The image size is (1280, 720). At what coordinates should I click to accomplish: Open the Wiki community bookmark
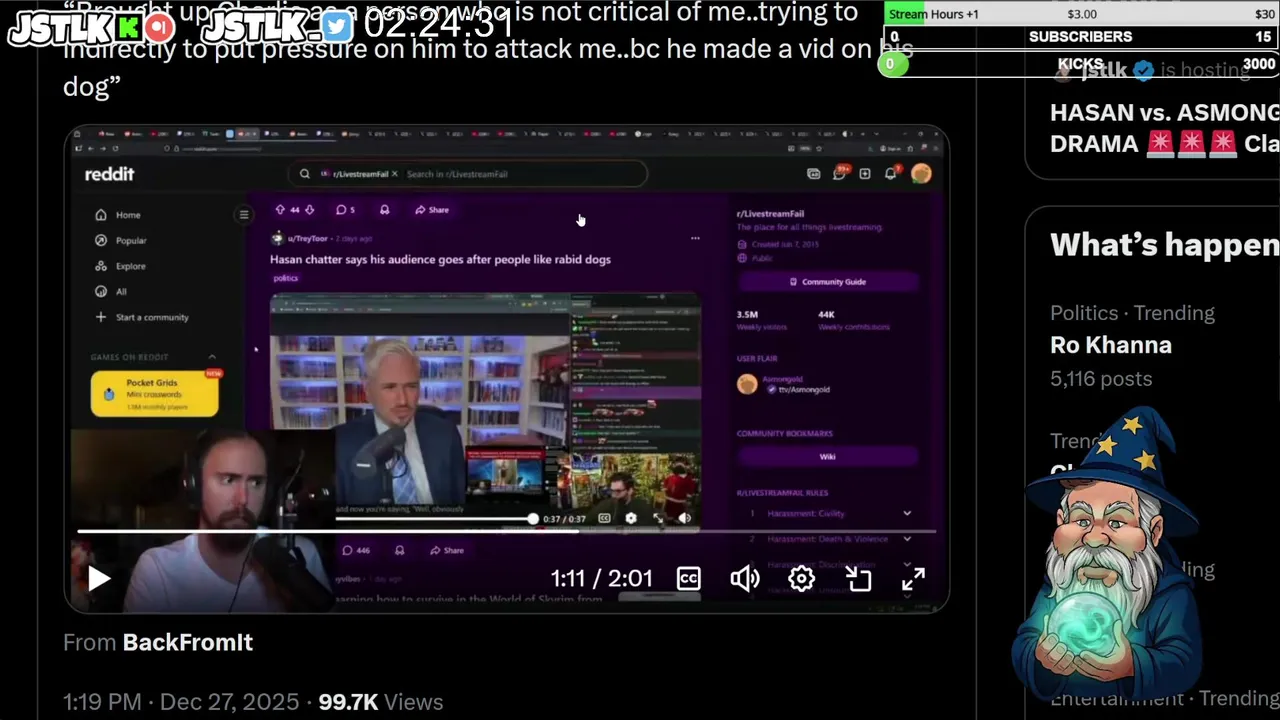[x=827, y=456]
